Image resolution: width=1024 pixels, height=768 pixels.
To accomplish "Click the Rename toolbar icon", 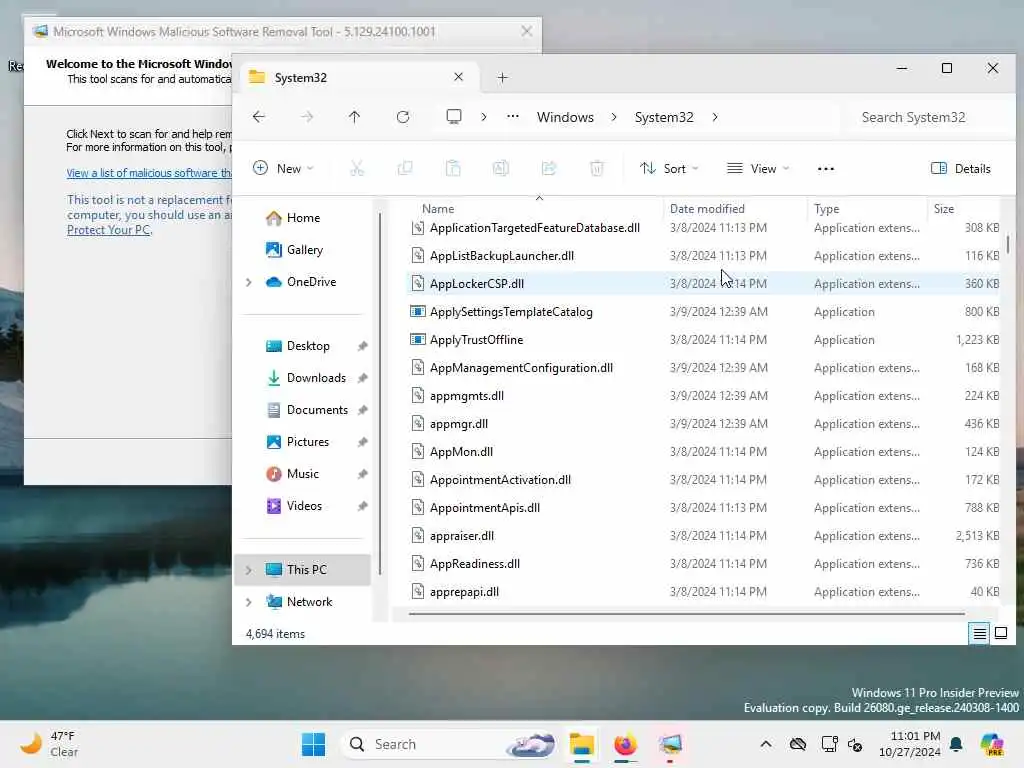I will coord(501,168).
